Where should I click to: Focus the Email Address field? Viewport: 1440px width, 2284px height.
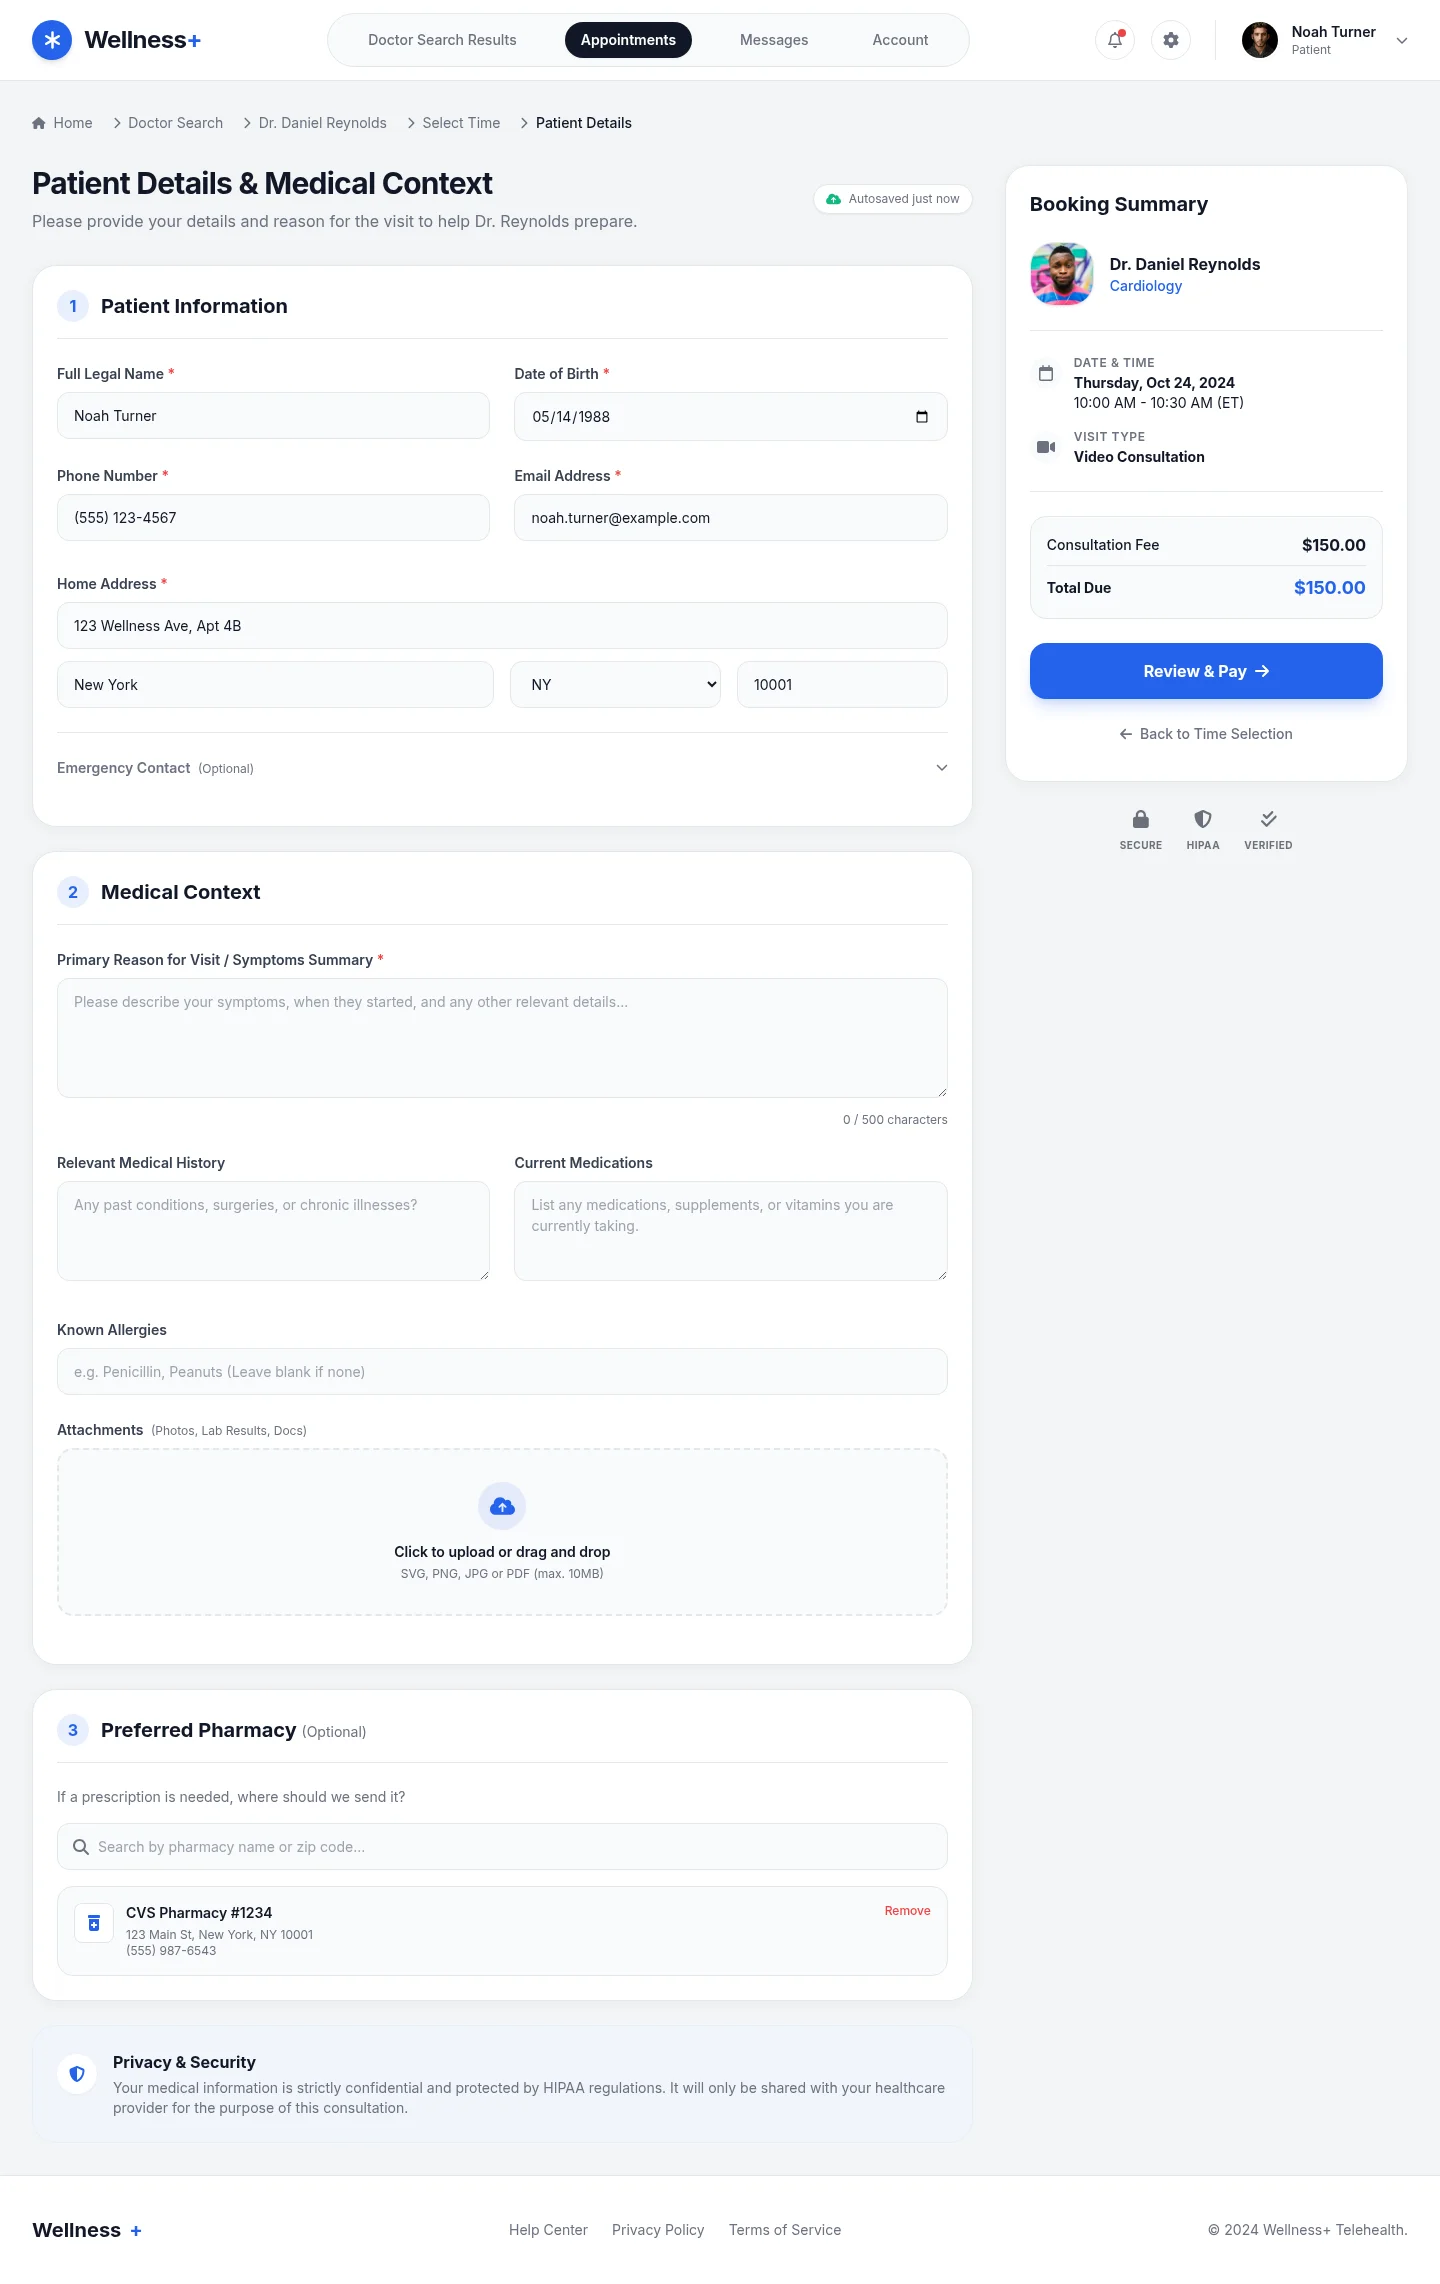tap(730, 518)
